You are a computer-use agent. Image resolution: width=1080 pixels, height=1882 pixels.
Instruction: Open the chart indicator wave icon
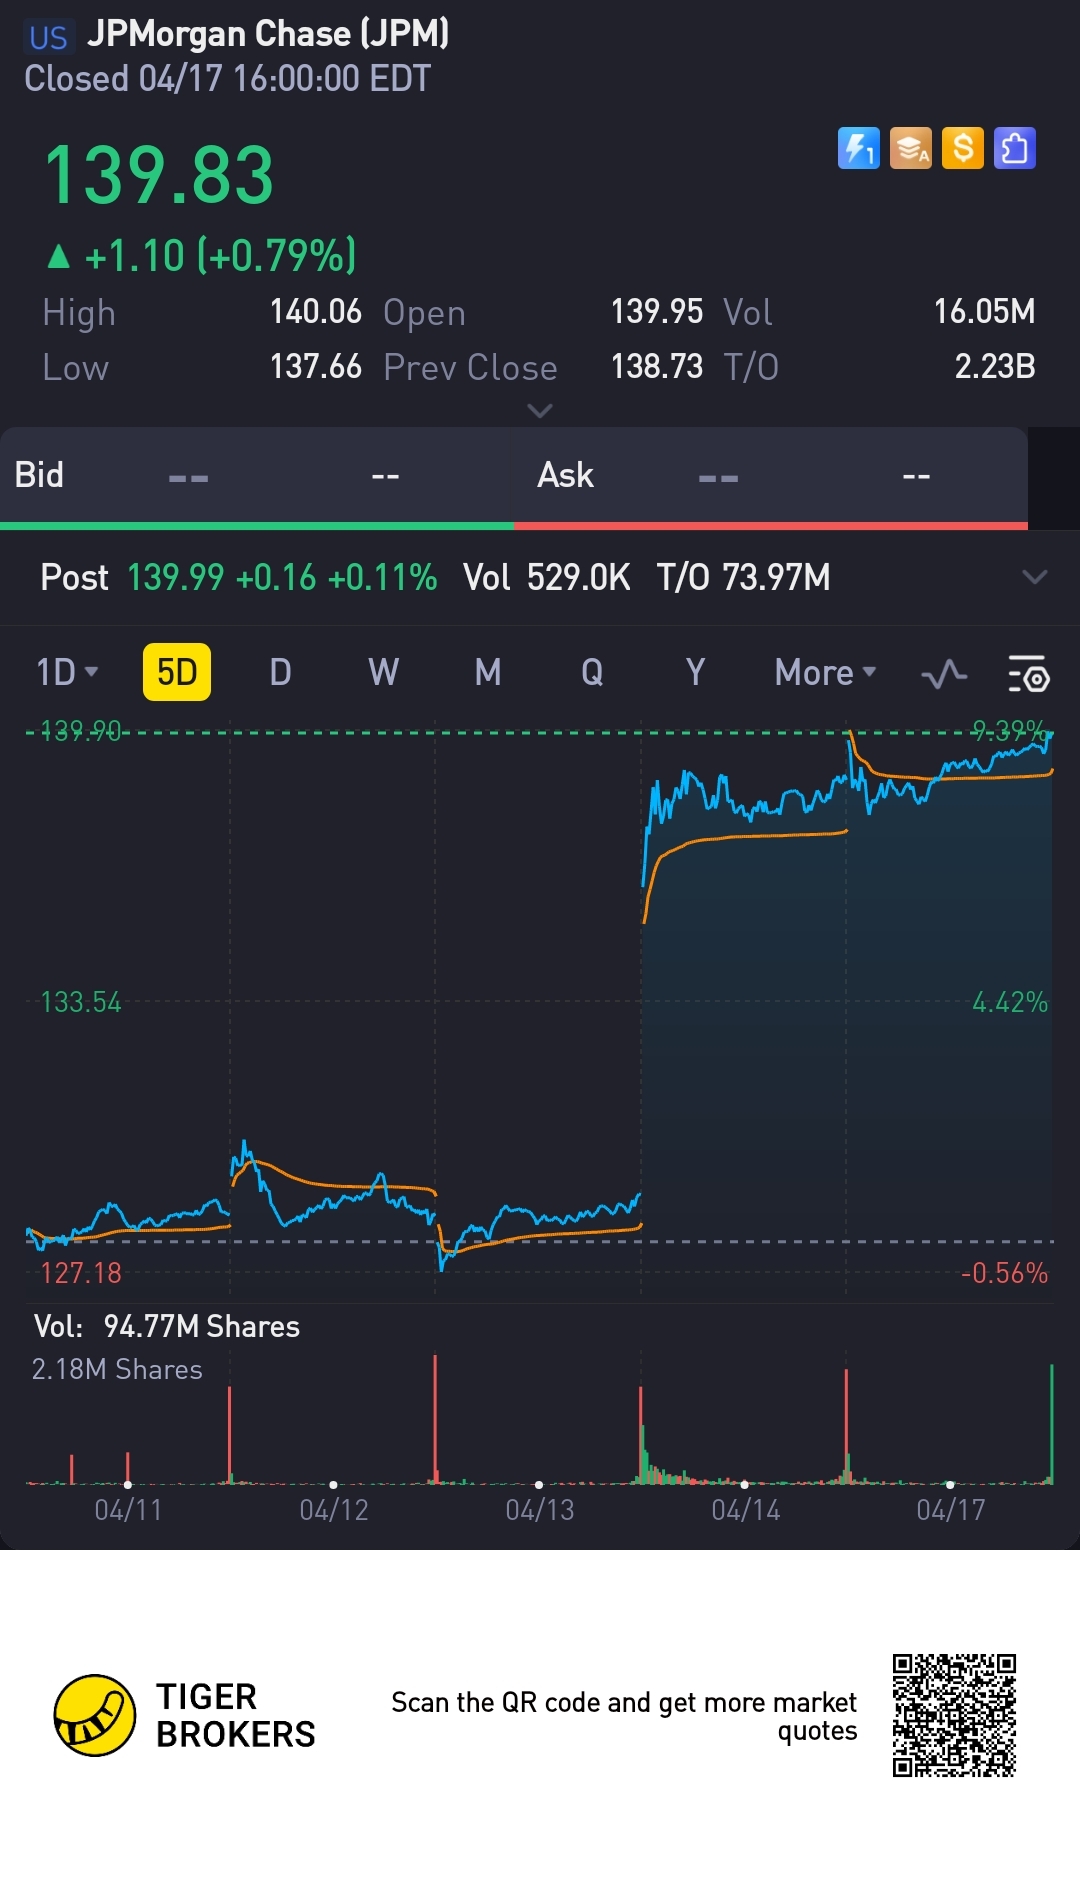pos(944,674)
